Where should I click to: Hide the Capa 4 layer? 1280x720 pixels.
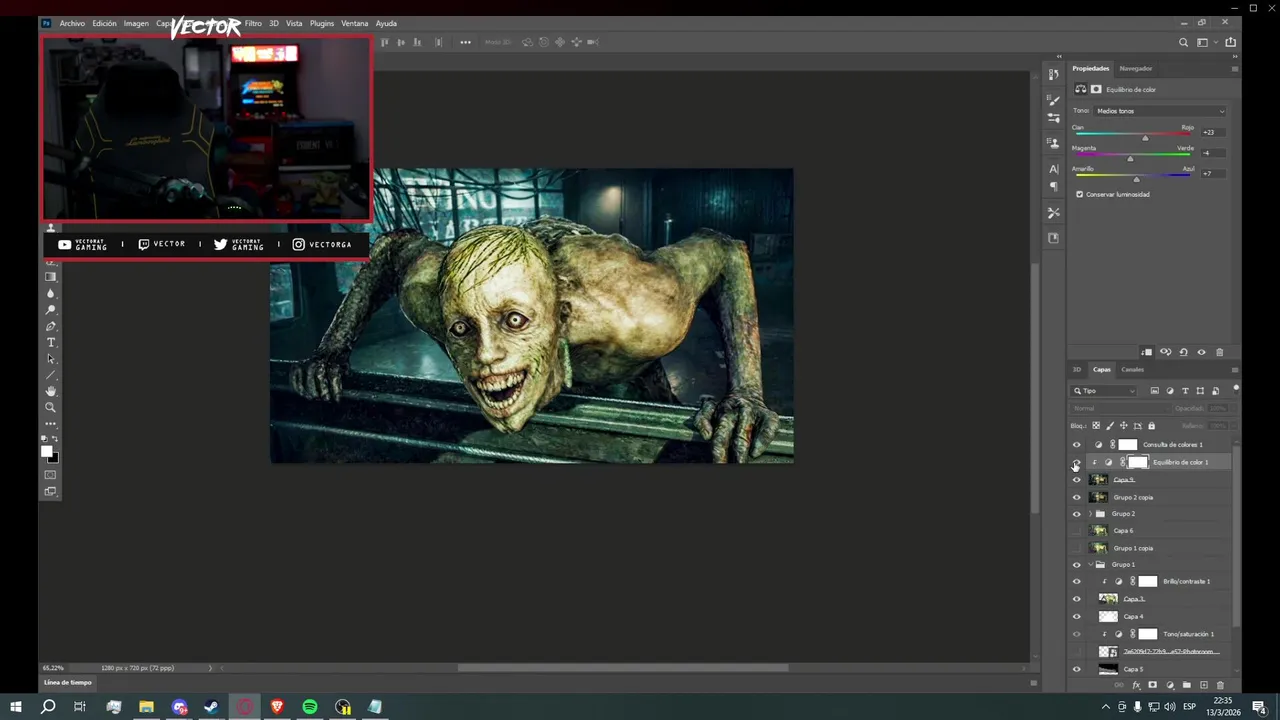[1077, 616]
